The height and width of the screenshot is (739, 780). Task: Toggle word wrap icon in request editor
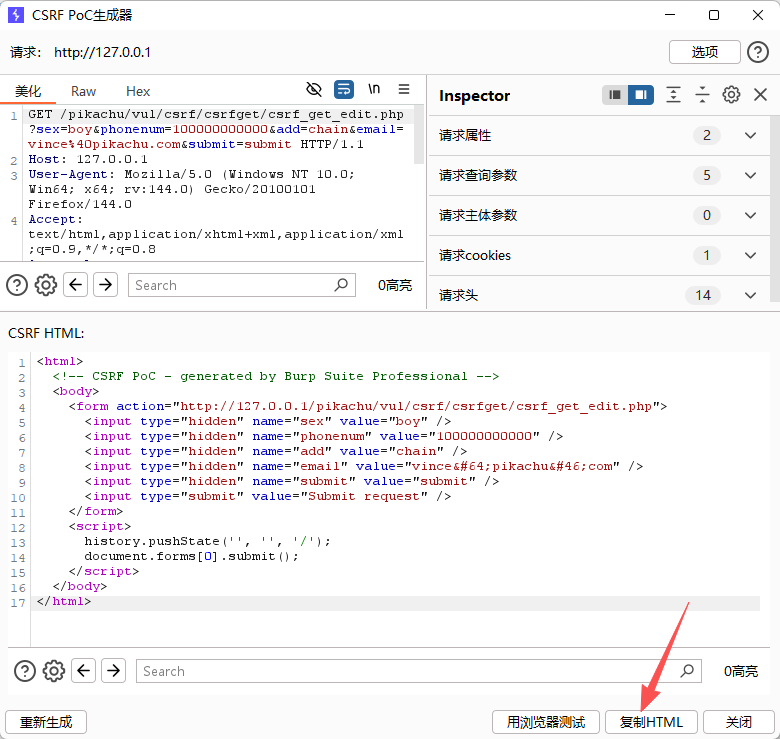point(344,90)
